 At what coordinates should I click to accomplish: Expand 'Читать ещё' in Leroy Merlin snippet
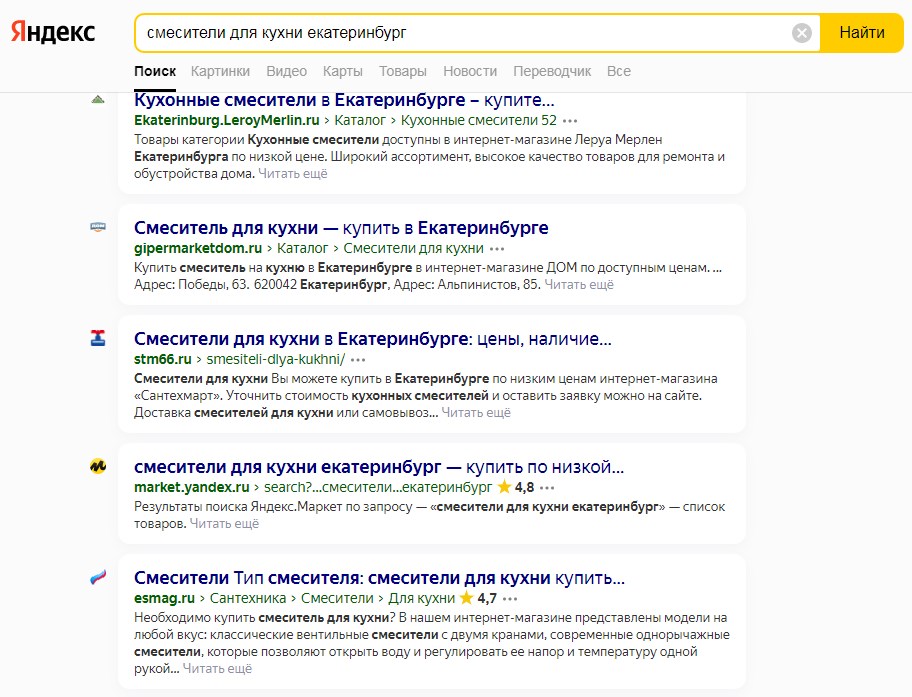[293, 173]
